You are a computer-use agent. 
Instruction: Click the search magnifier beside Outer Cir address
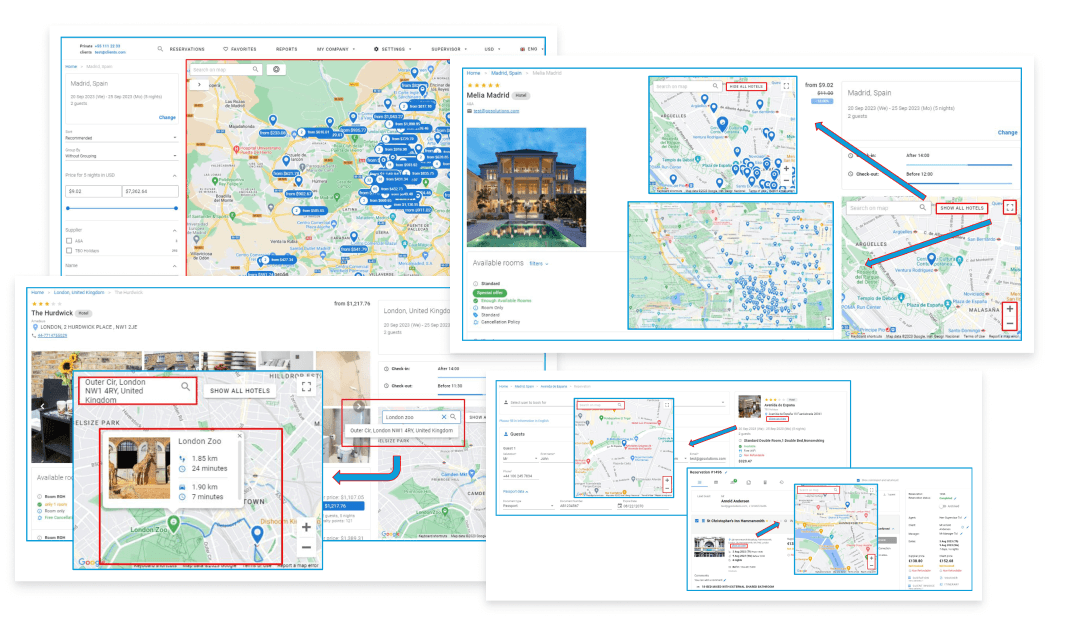186,386
